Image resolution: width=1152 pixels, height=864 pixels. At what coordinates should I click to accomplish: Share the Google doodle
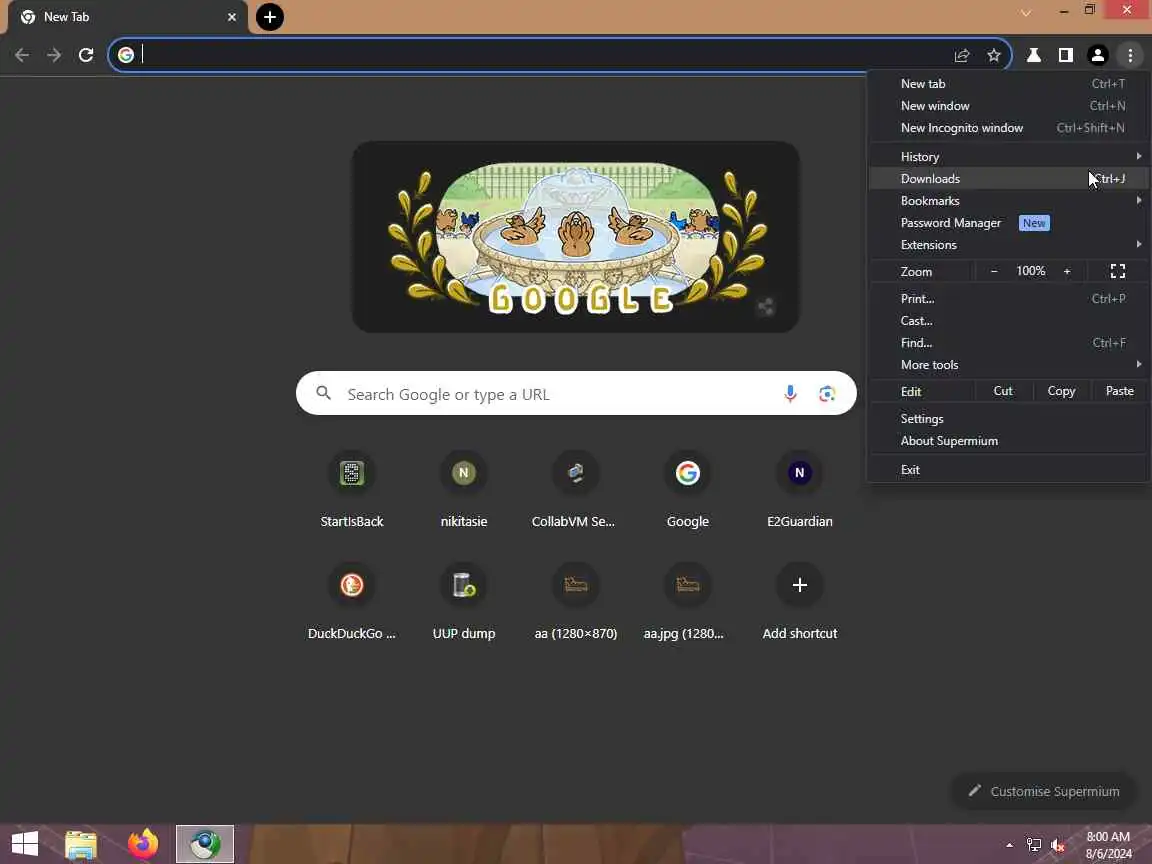point(766,306)
